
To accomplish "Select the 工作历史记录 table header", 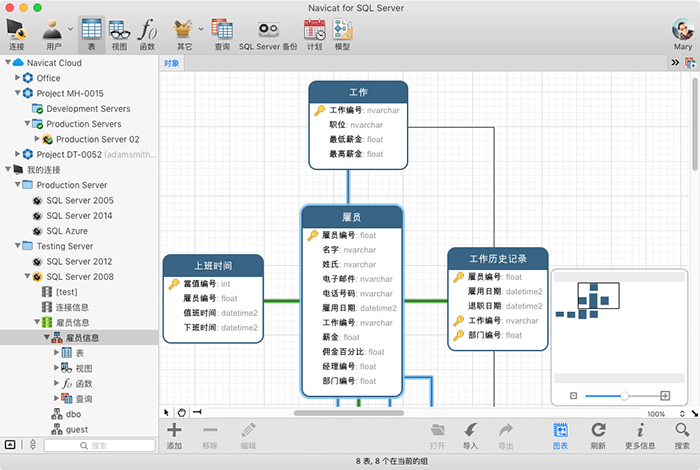I will pyautogui.click(x=498, y=259).
